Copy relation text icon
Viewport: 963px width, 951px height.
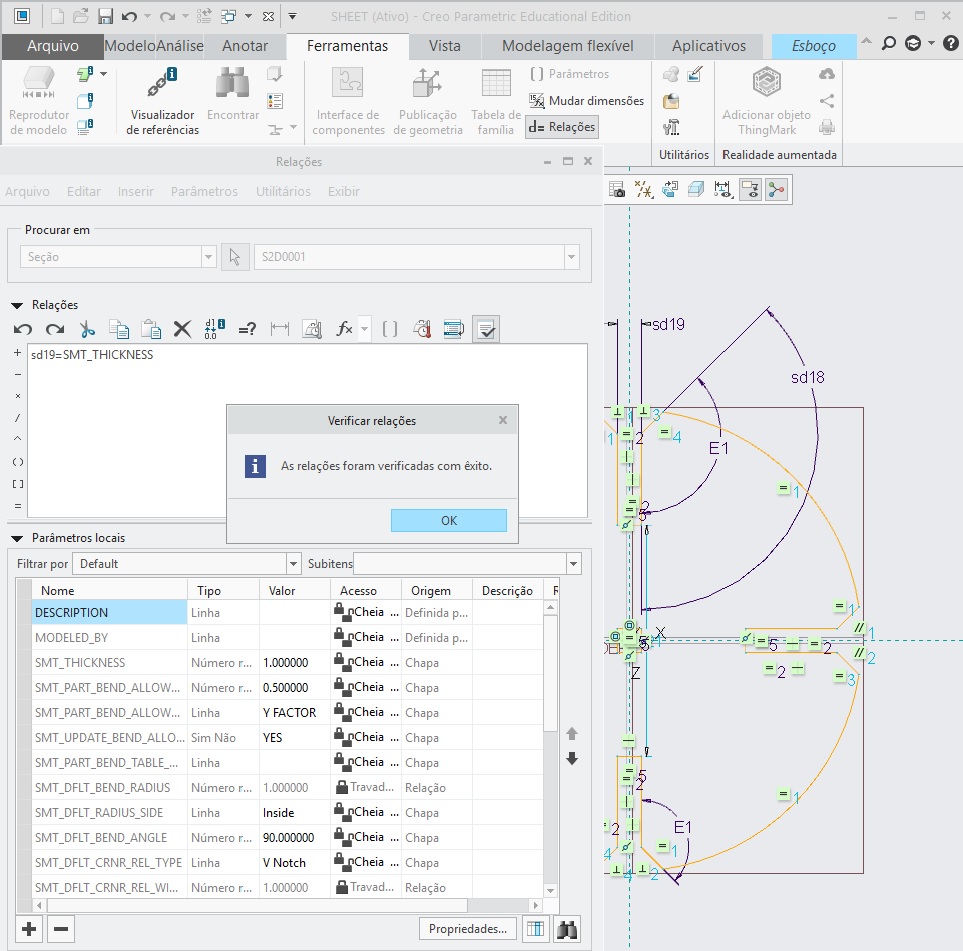(119, 329)
